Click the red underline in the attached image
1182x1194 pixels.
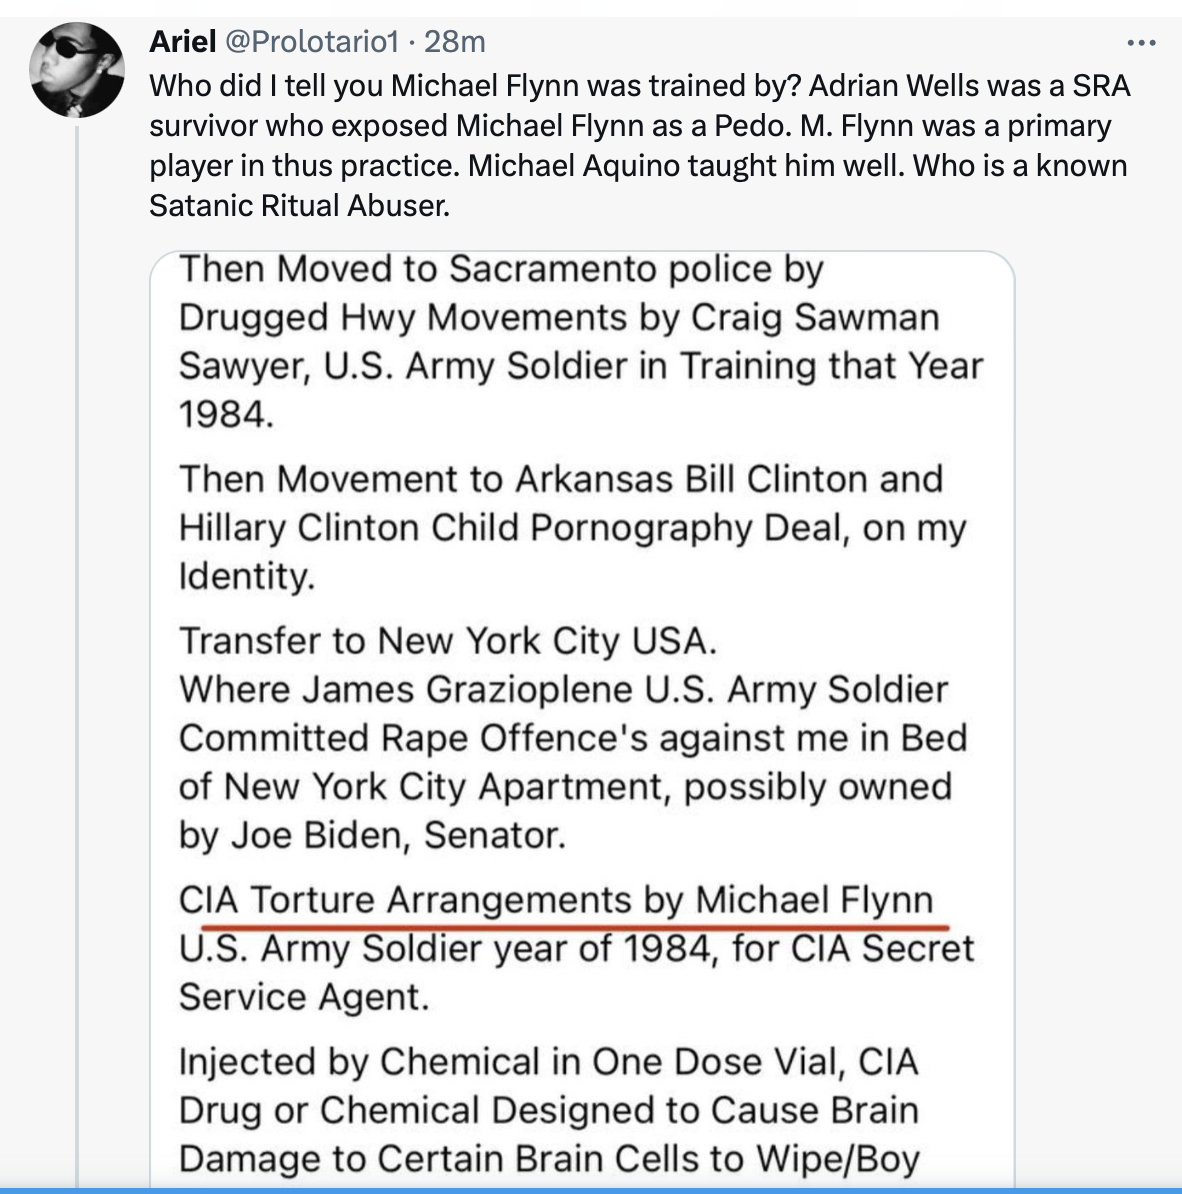(x=563, y=926)
